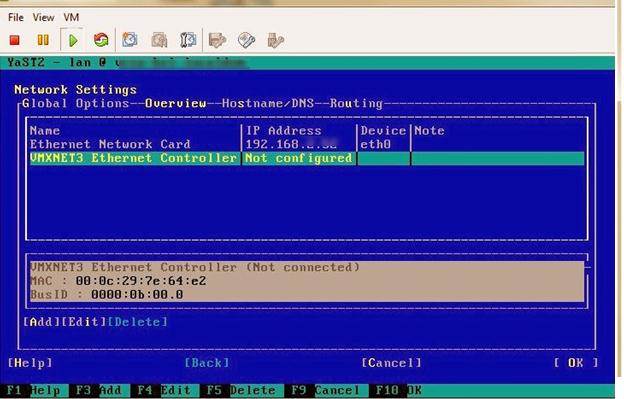Image resolution: width=624 pixels, height=399 pixels.
Task: Open the Routing tab
Action: [x=356, y=103]
